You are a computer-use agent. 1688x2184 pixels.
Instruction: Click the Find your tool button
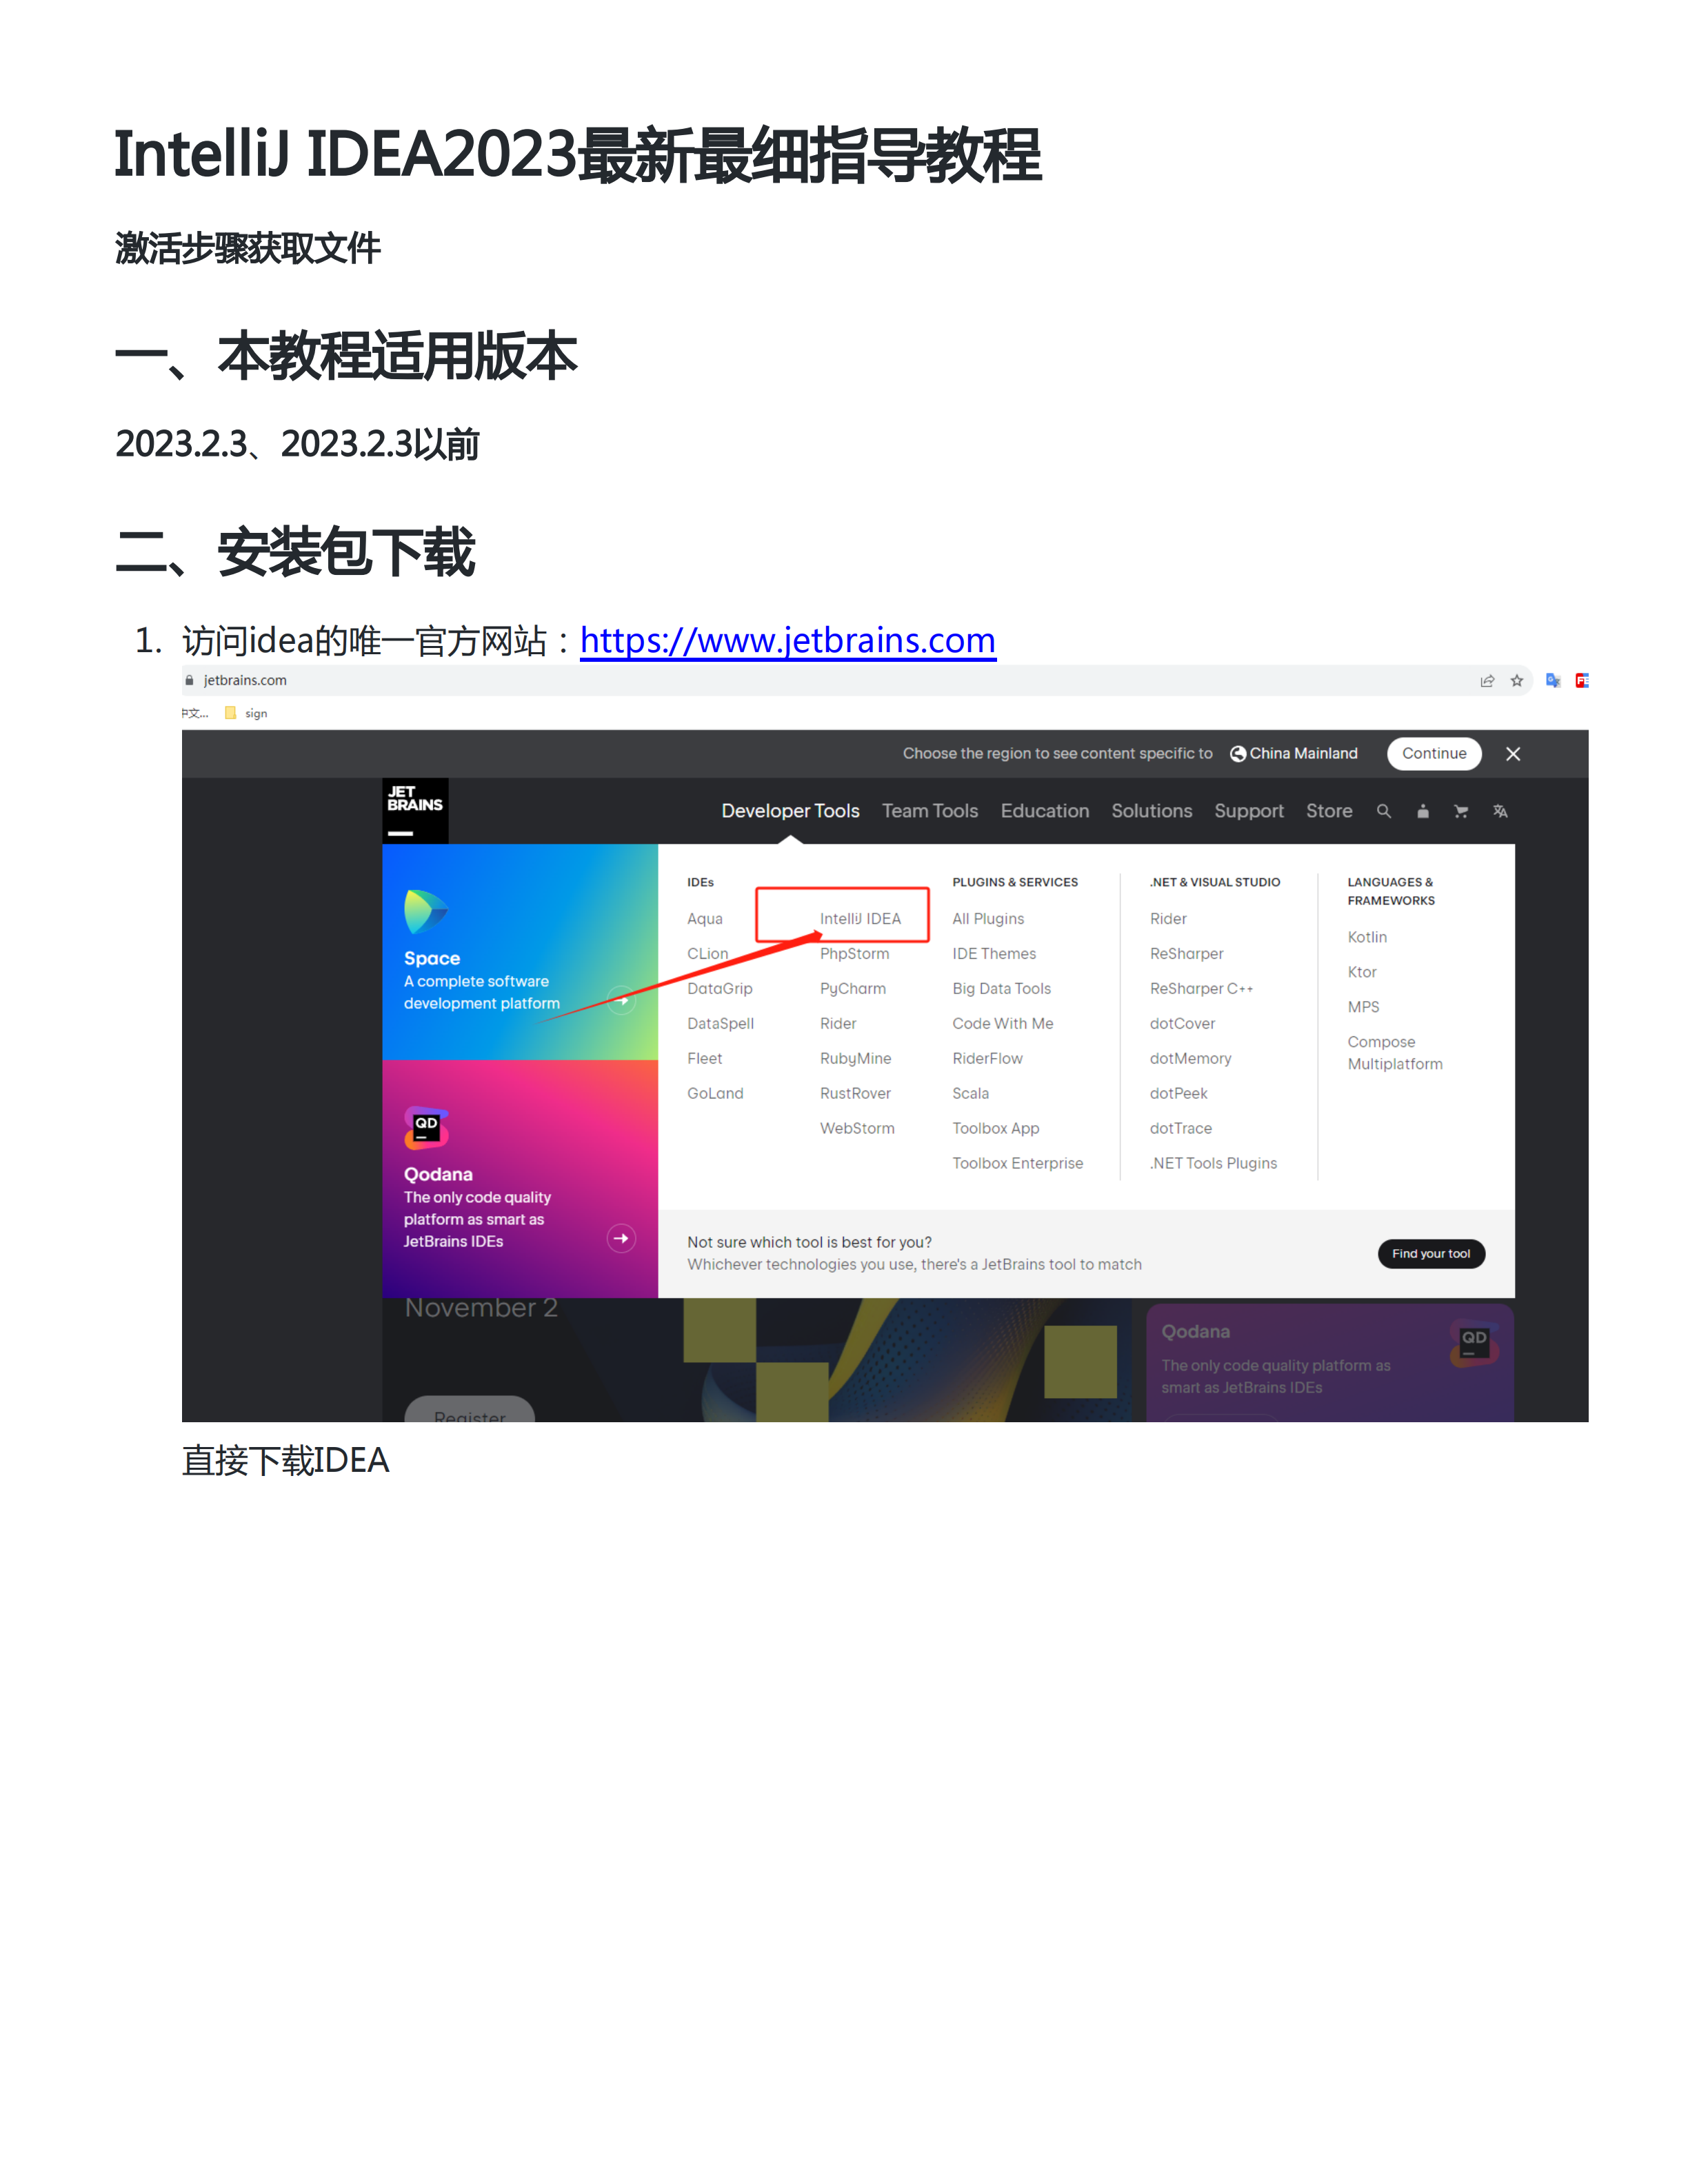click(1431, 1253)
